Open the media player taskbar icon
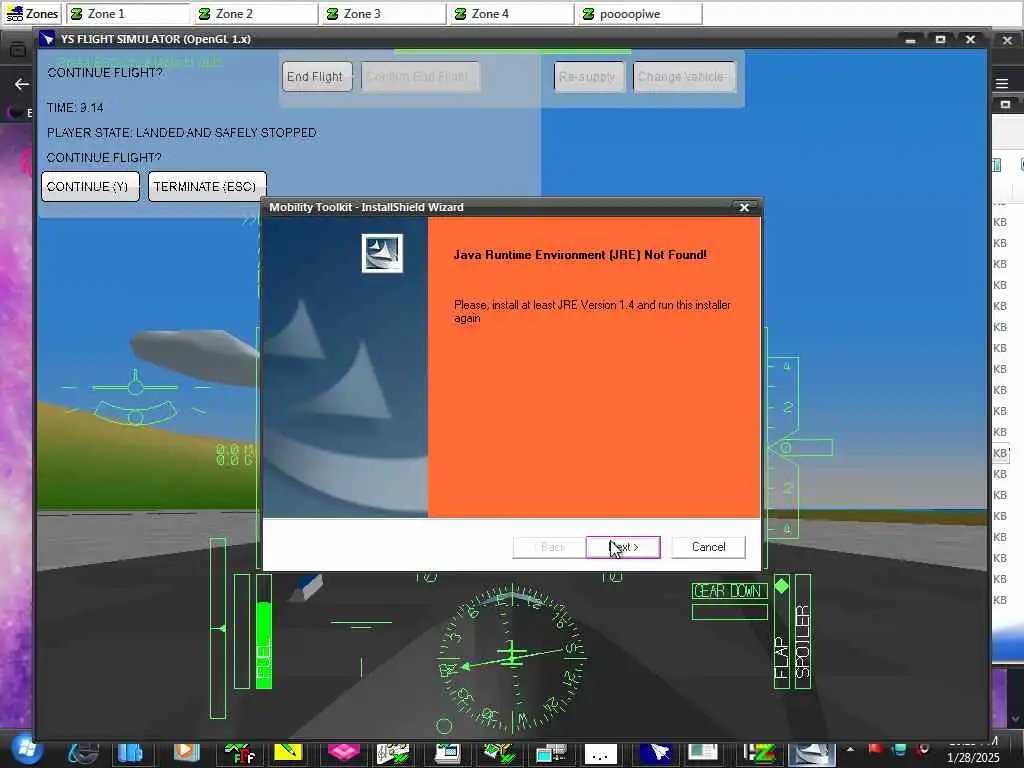Image resolution: width=1024 pixels, height=768 pixels. coord(187,754)
